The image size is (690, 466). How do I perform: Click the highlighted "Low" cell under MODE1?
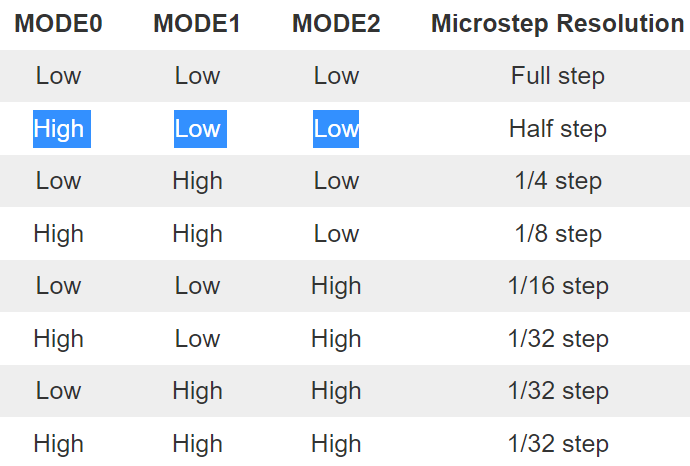[x=198, y=129]
